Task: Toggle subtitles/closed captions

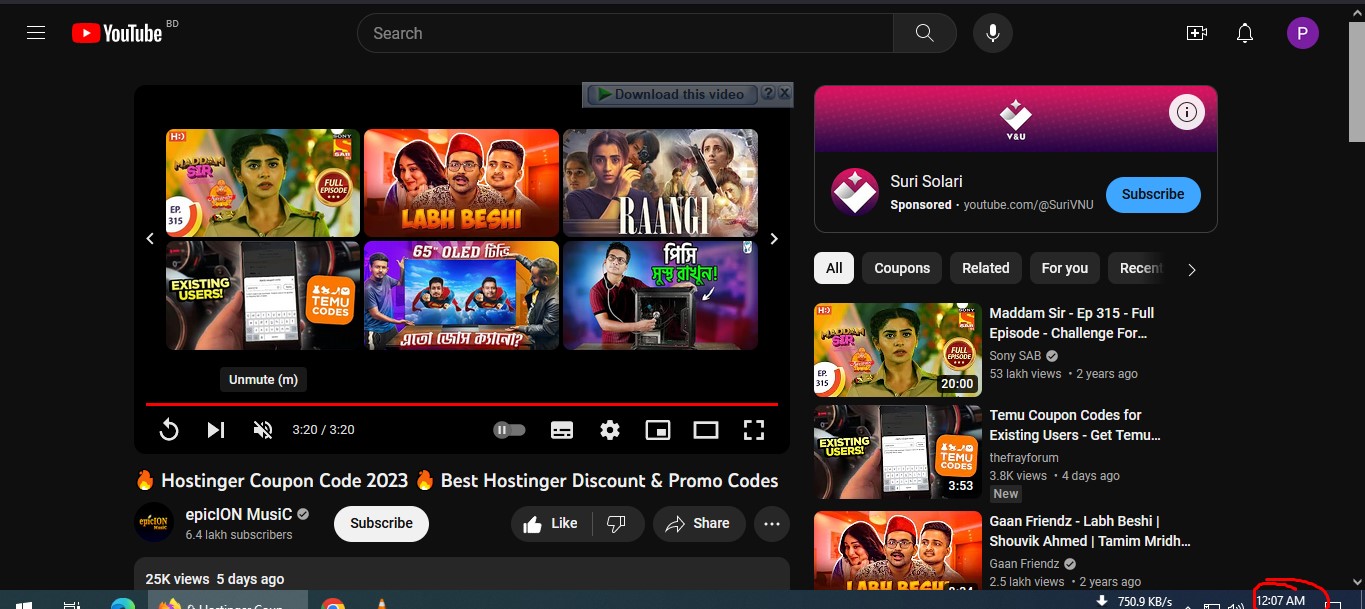Action: pyautogui.click(x=562, y=430)
